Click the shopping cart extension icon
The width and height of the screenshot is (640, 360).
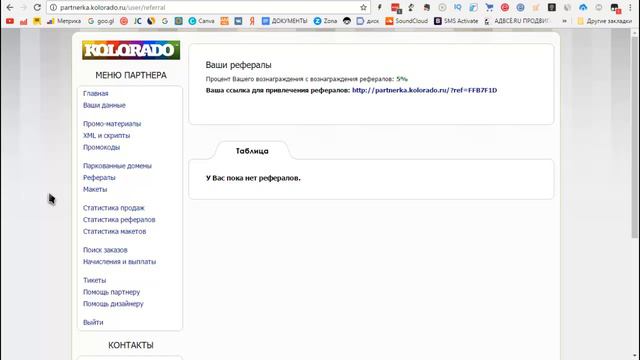(x=489, y=7)
